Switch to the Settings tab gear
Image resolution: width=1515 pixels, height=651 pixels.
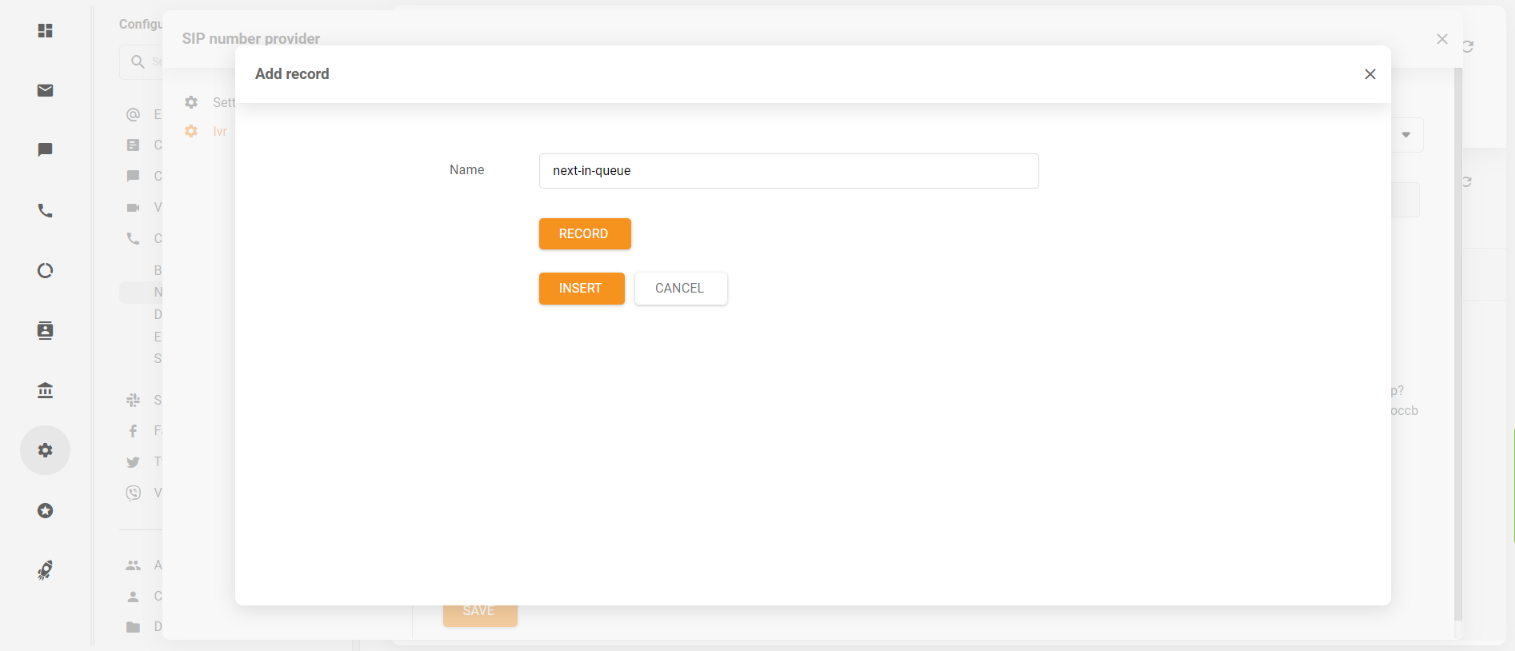pyautogui.click(x=192, y=102)
